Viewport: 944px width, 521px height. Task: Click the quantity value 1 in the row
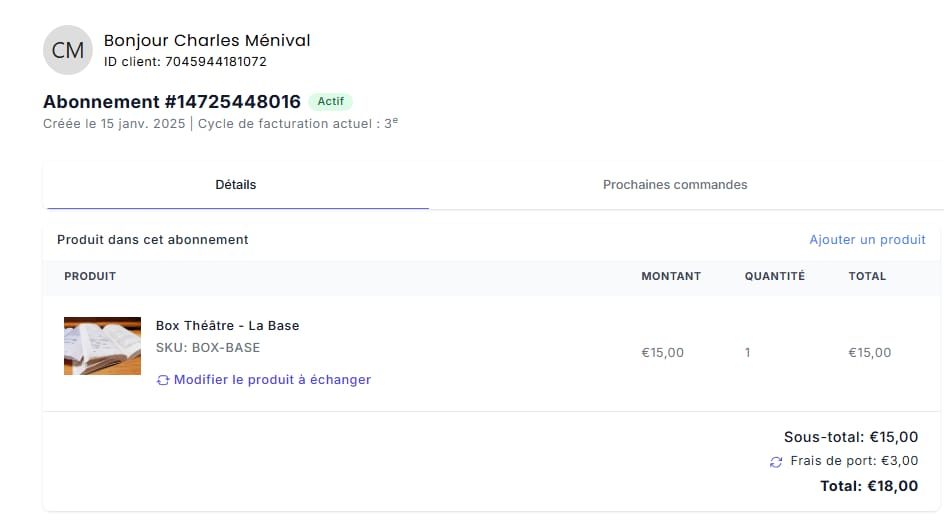click(x=748, y=353)
